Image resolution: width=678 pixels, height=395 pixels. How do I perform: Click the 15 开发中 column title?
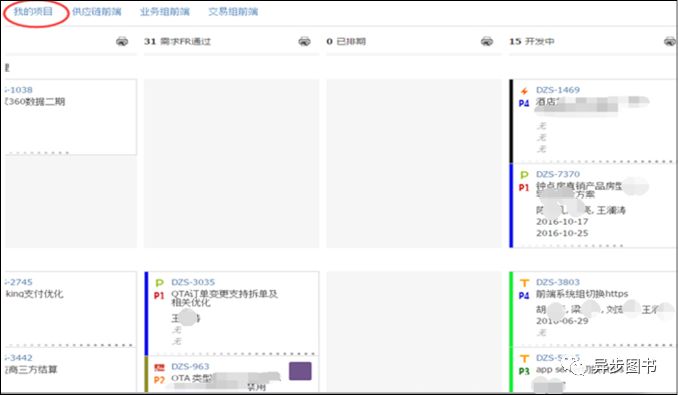(531, 41)
